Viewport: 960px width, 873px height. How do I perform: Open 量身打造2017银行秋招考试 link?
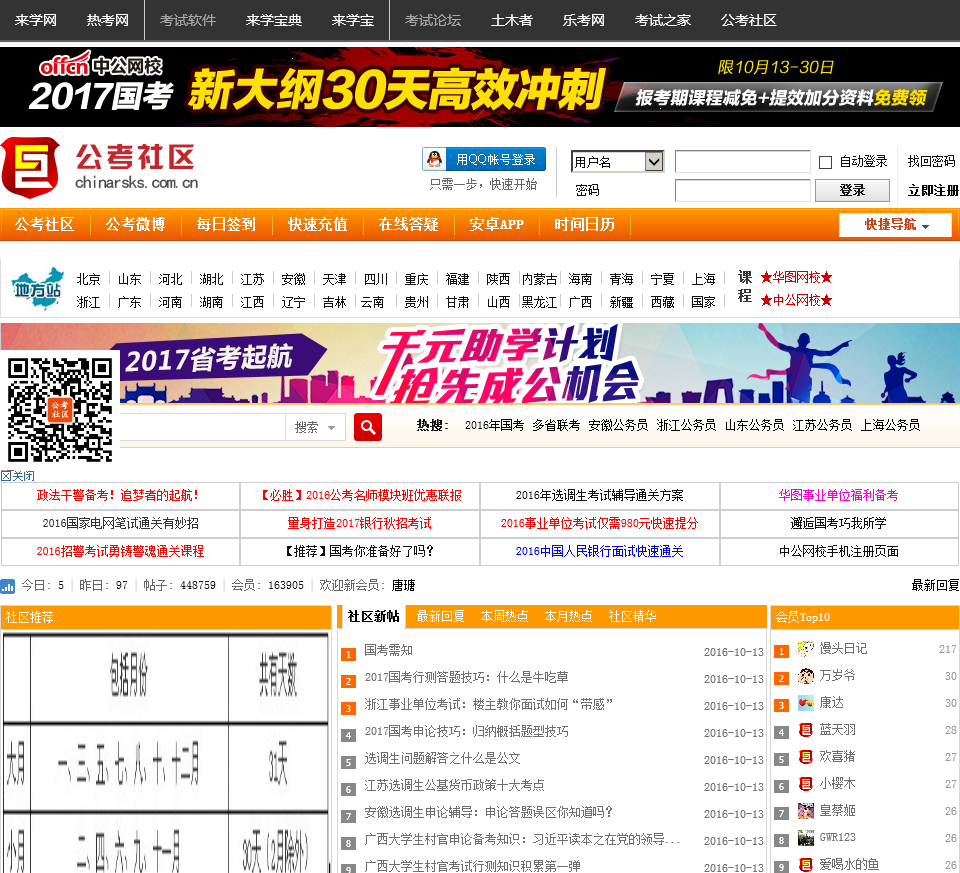pyautogui.click(x=359, y=523)
